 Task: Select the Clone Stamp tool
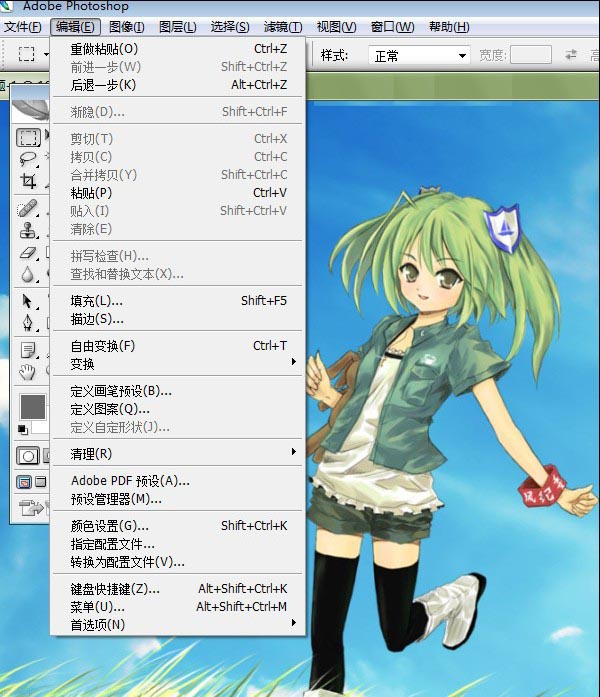[x=29, y=231]
